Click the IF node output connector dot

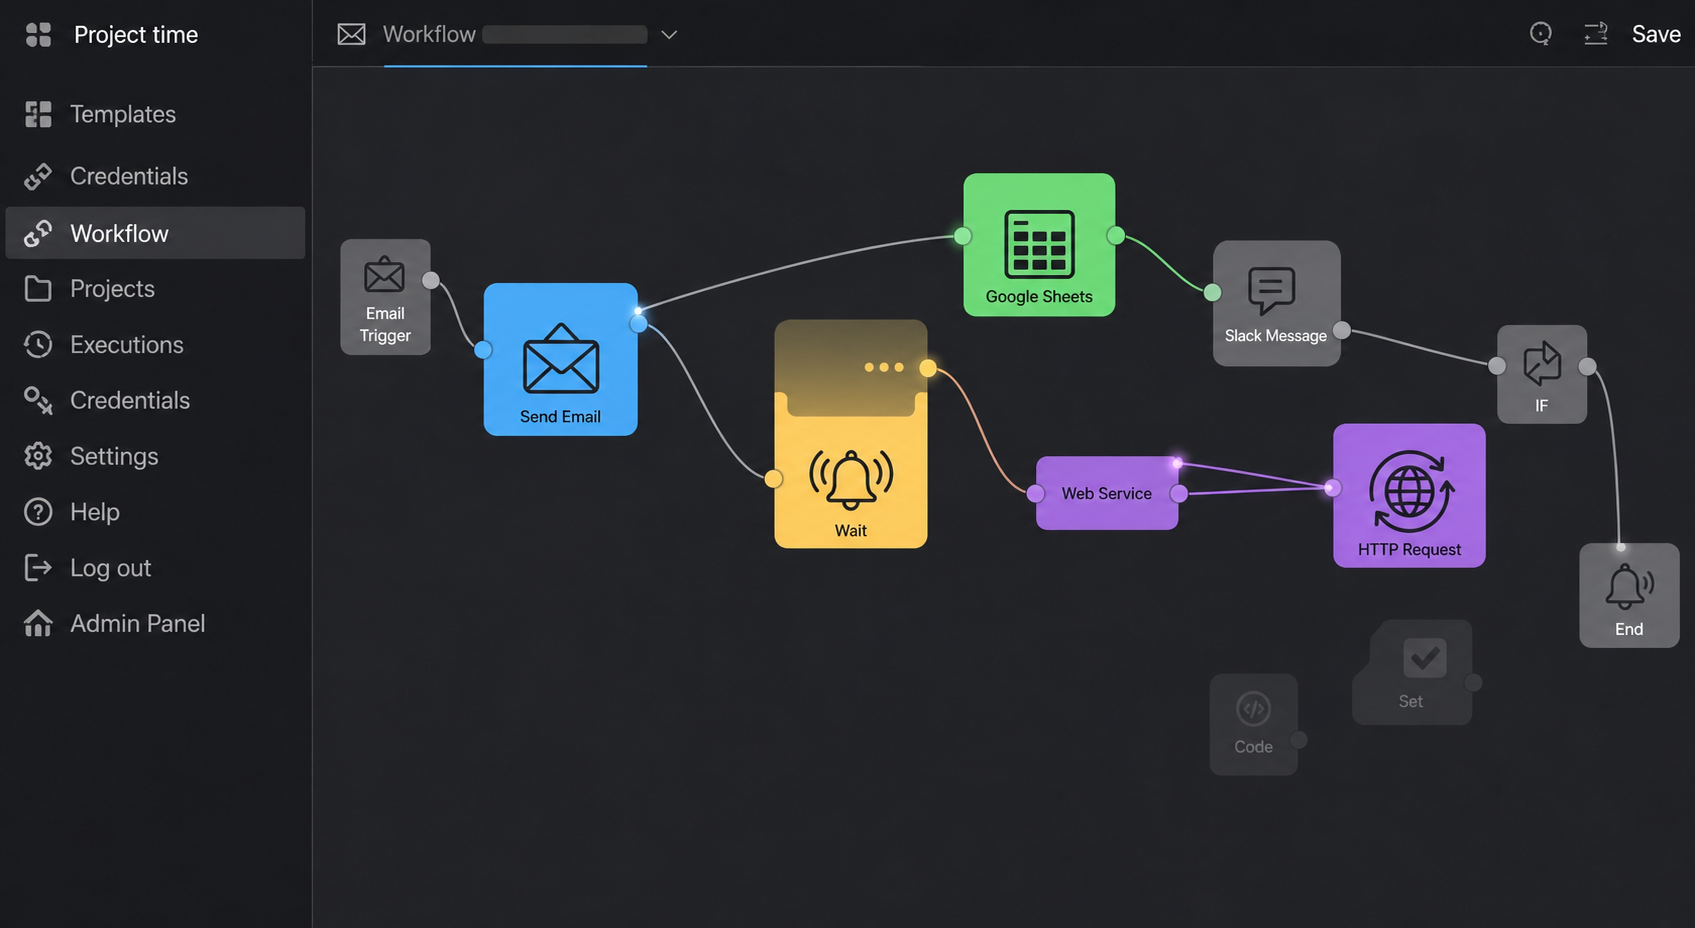coord(1587,366)
